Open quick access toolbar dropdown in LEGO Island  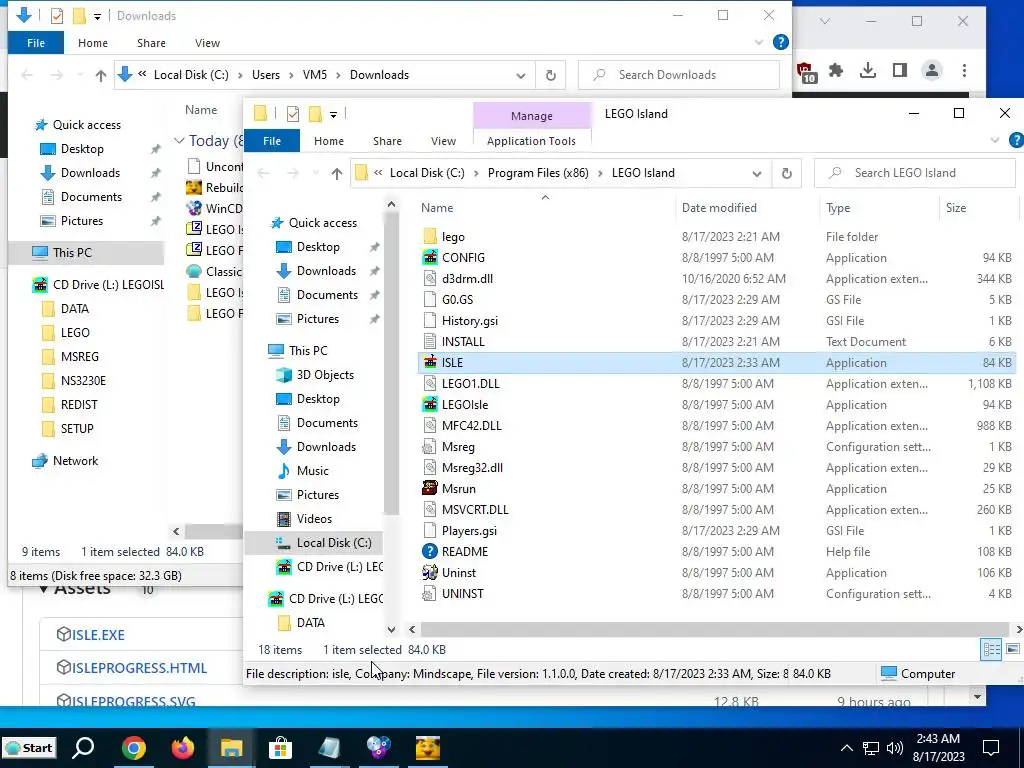[x=333, y=115]
